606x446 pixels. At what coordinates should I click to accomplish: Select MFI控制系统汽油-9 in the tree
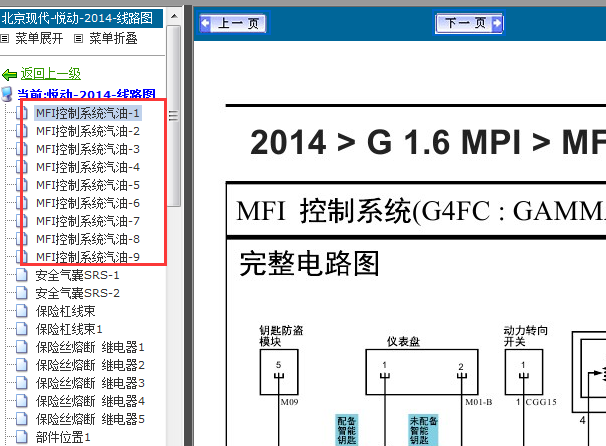pyautogui.click(x=87, y=257)
